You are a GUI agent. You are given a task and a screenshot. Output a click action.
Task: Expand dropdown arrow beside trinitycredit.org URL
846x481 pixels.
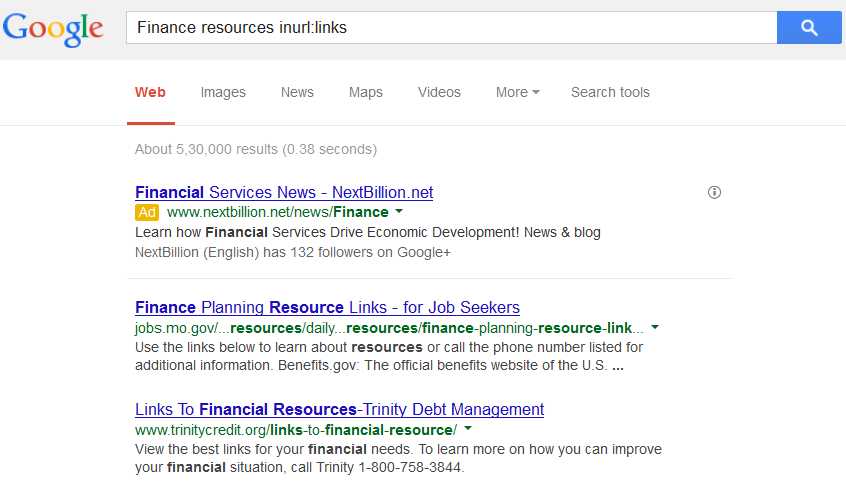click(468, 429)
